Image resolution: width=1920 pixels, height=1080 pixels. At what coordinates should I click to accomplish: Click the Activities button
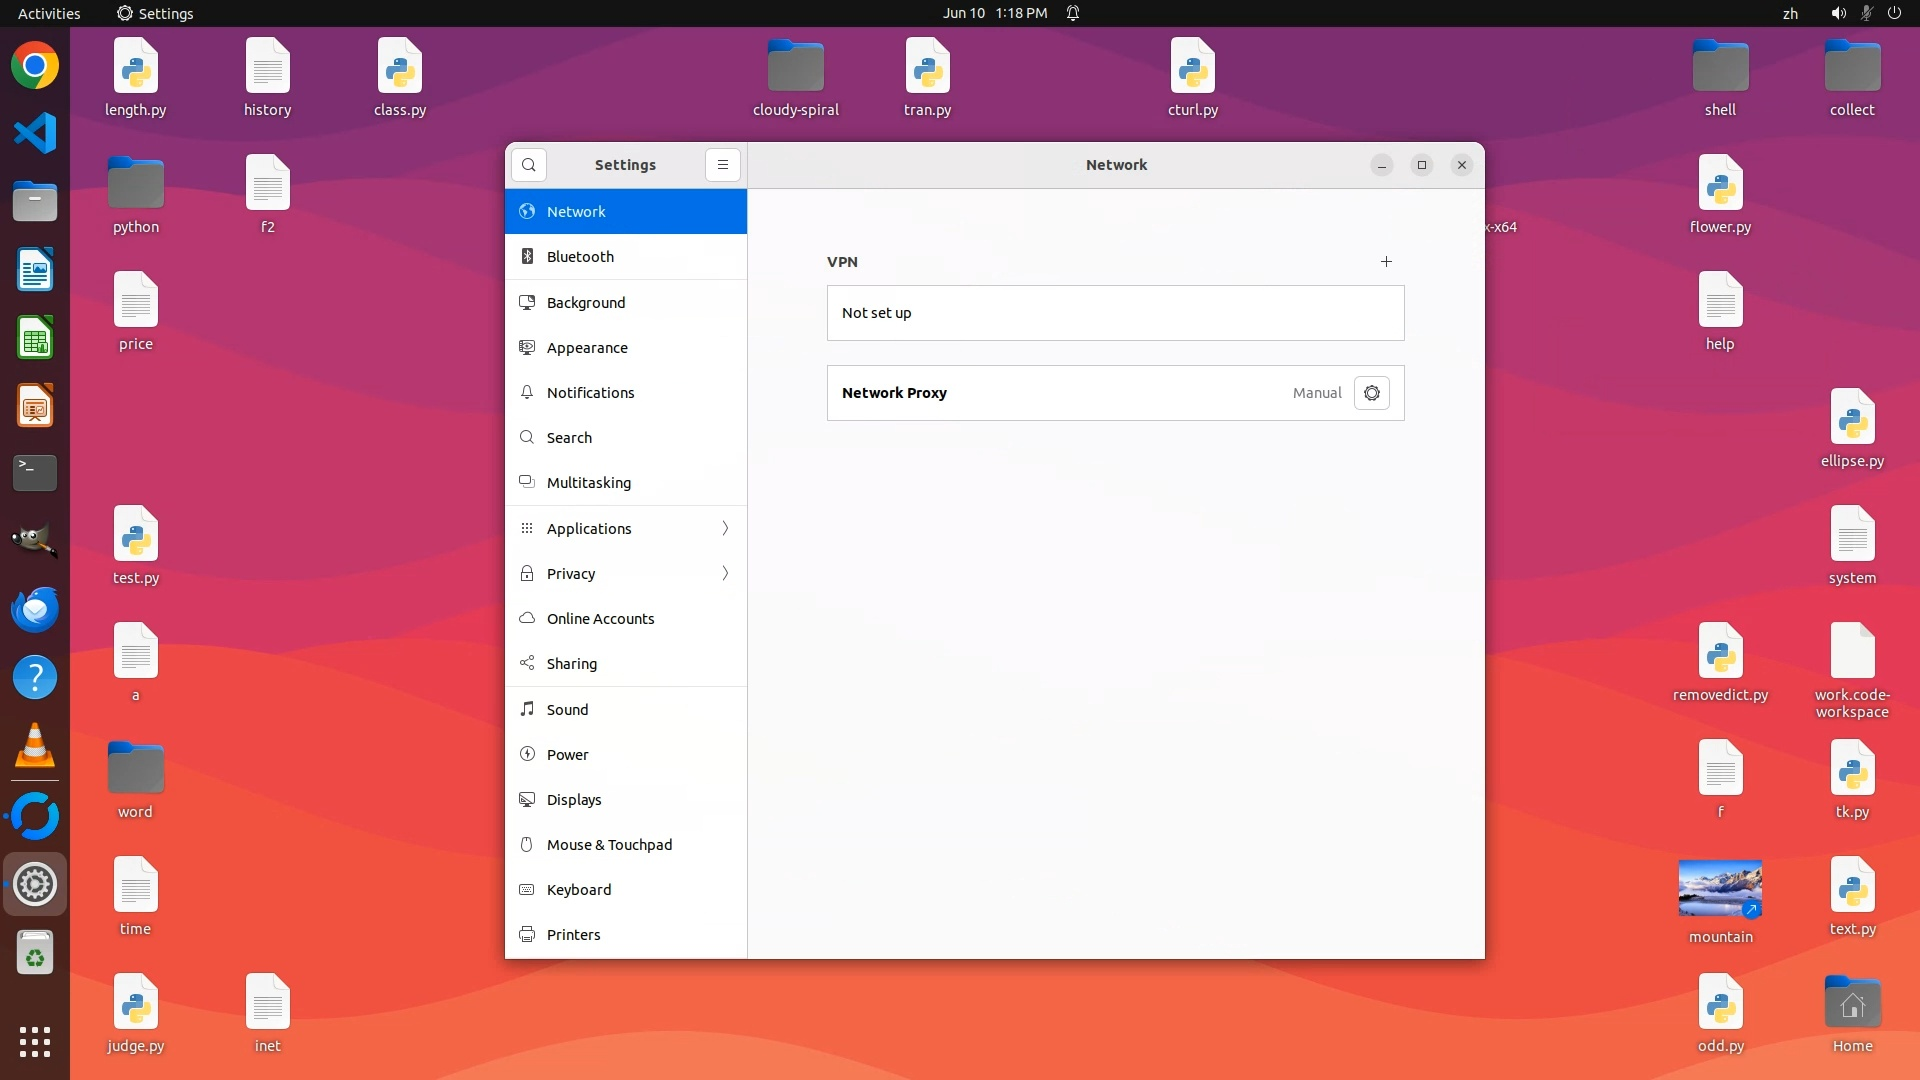click(x=49, y=13)
